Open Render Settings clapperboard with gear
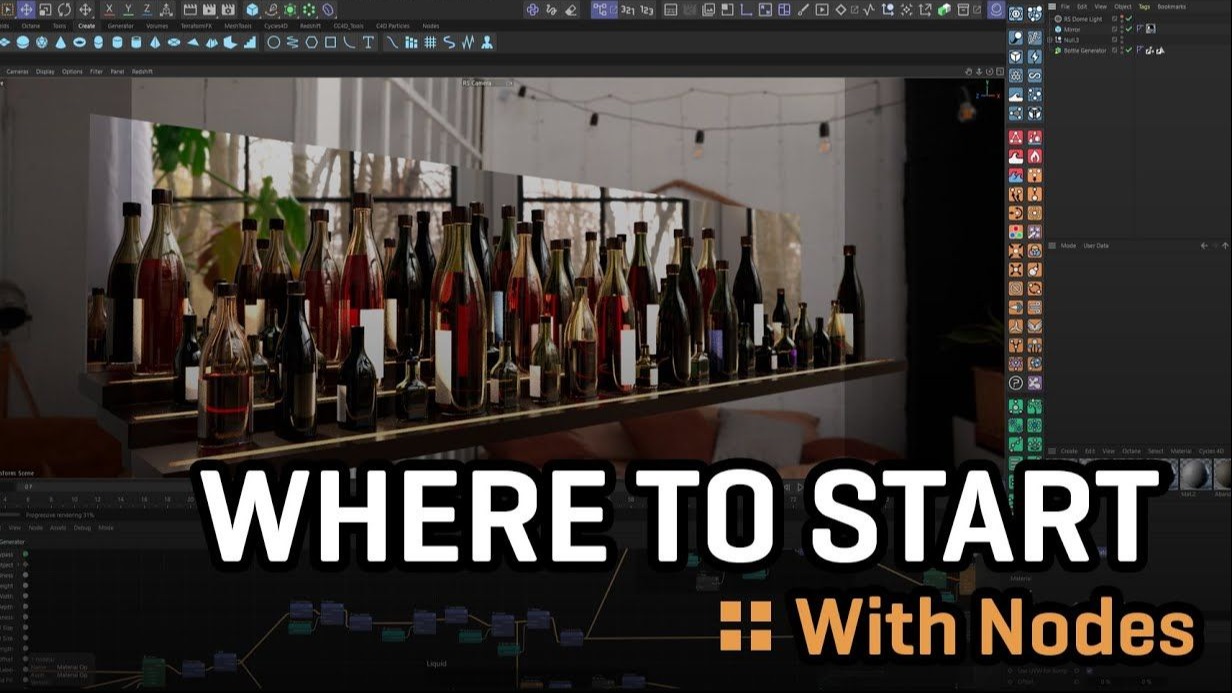The width and height of the screenshot is (1232, 693). (228, 9)
